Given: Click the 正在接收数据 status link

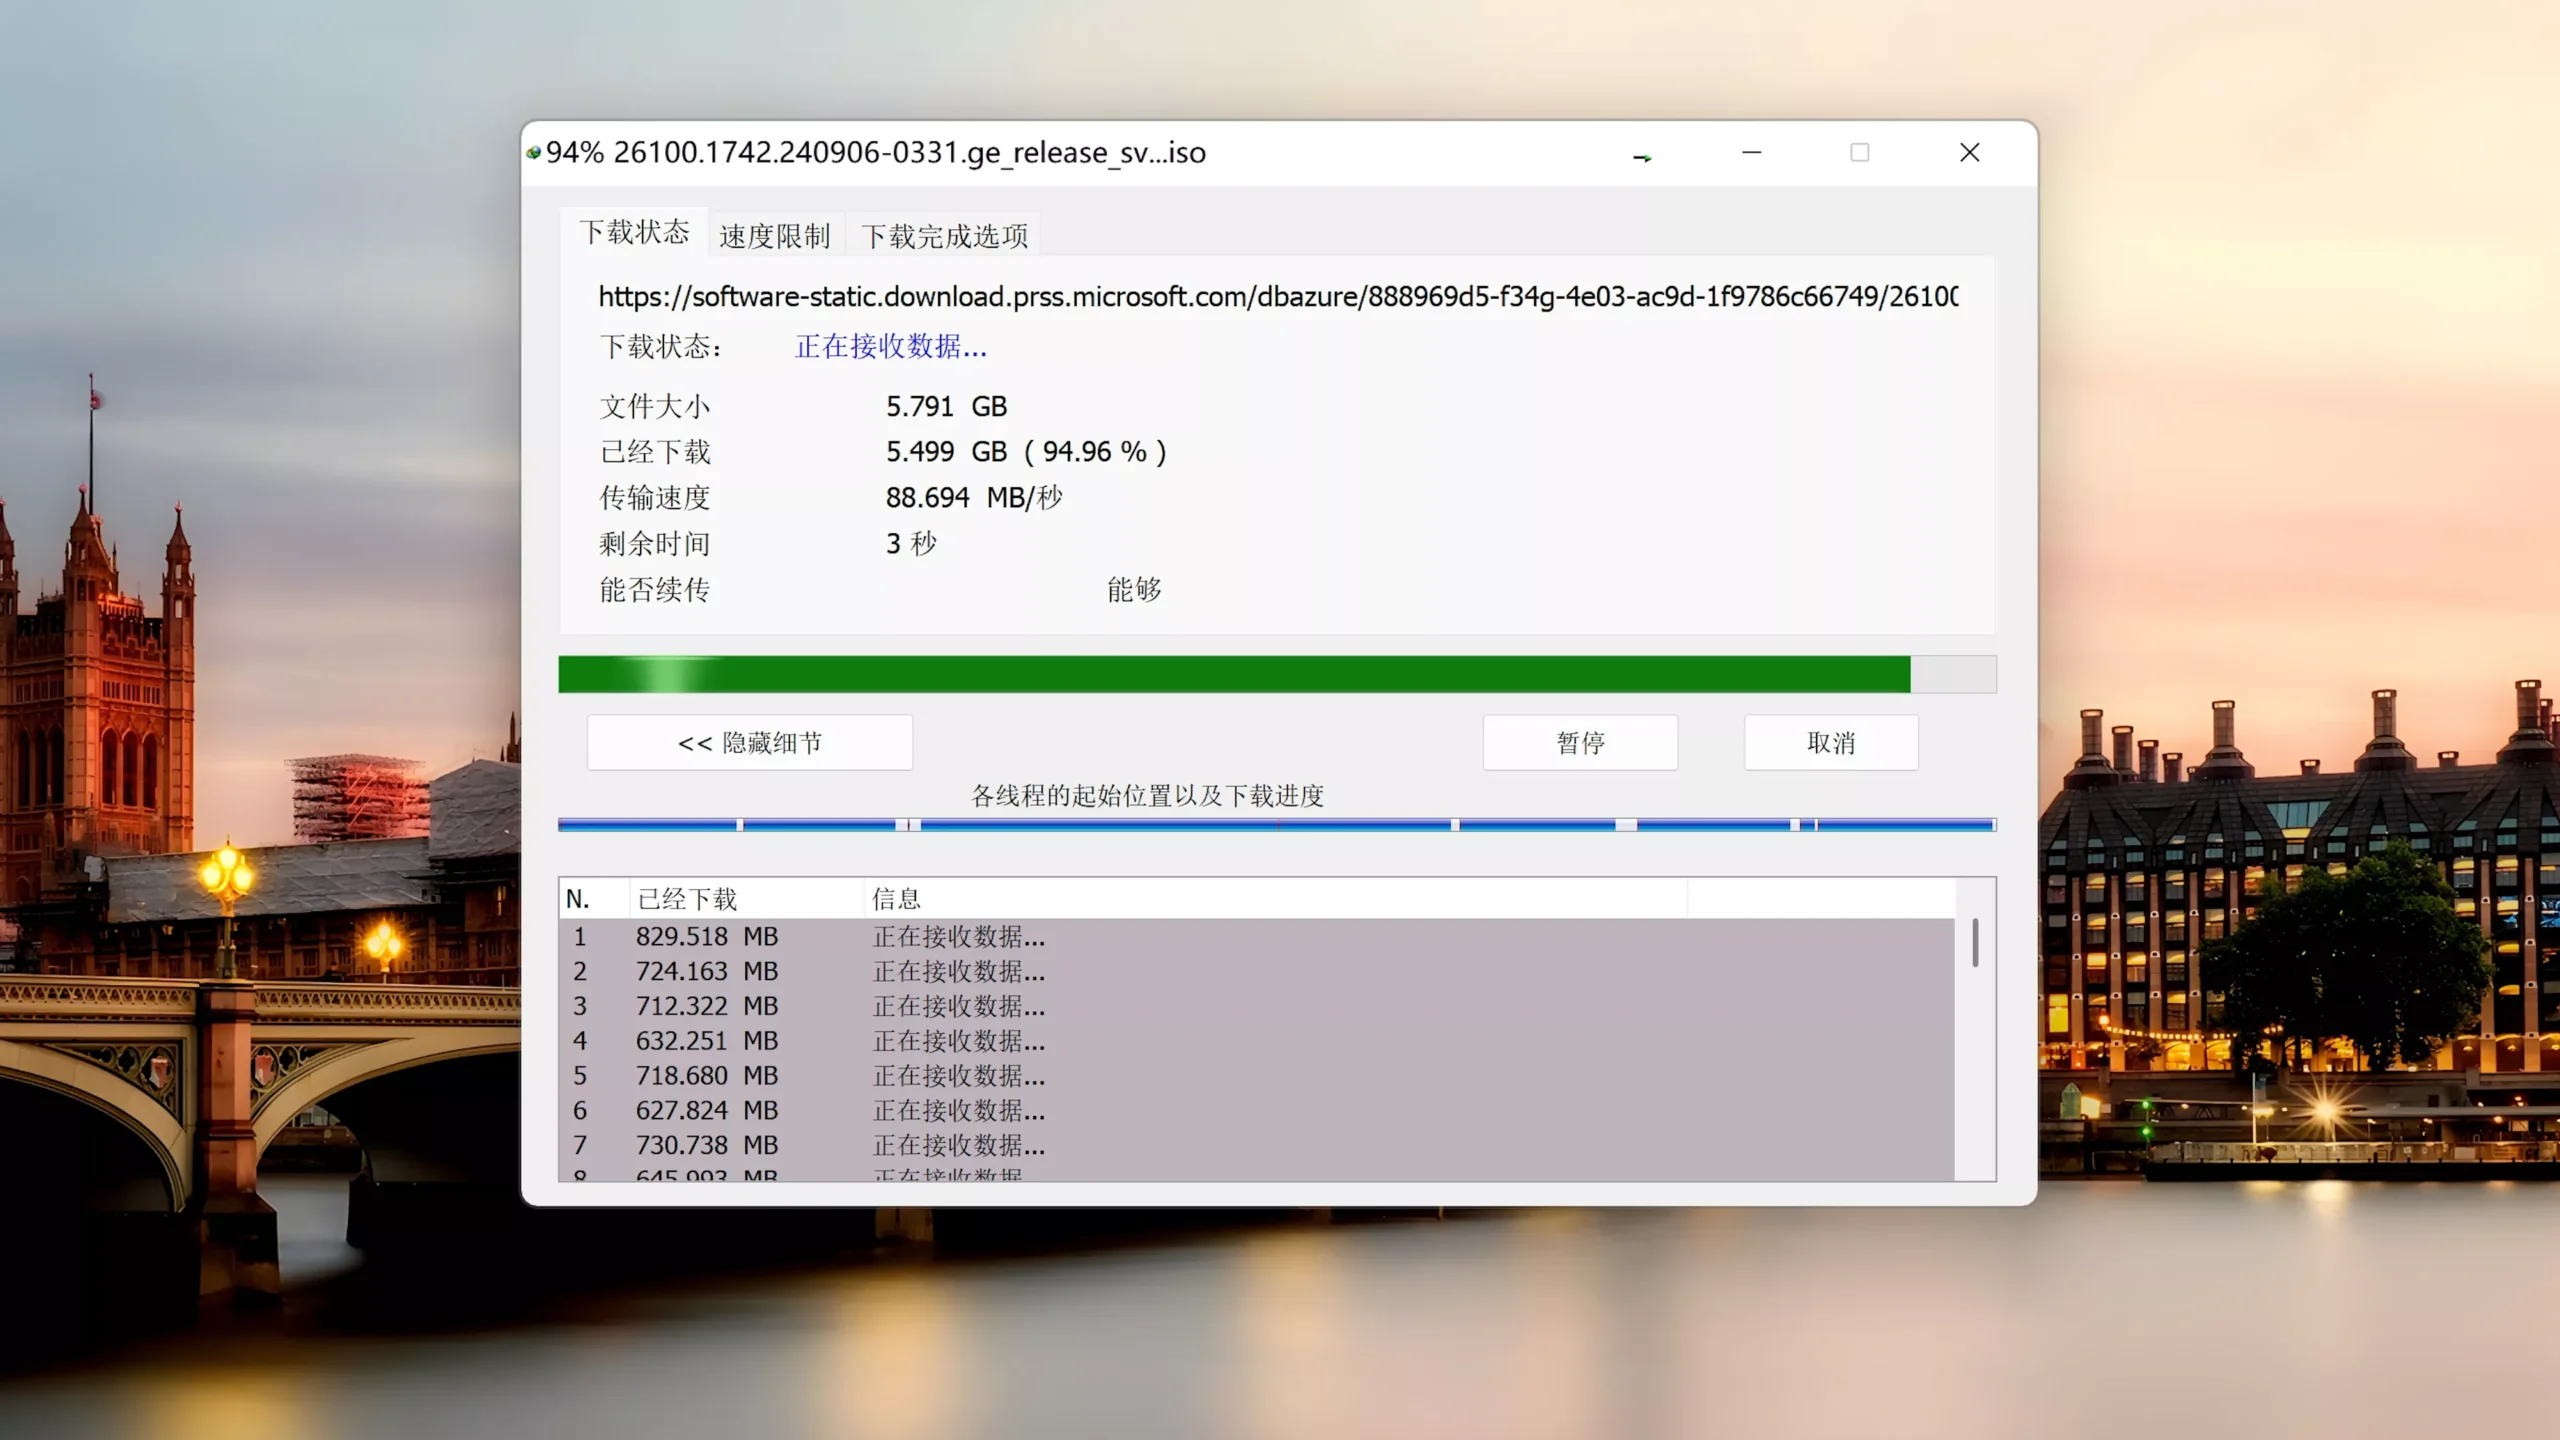Looking at the screenshot, I should (889, 346).
